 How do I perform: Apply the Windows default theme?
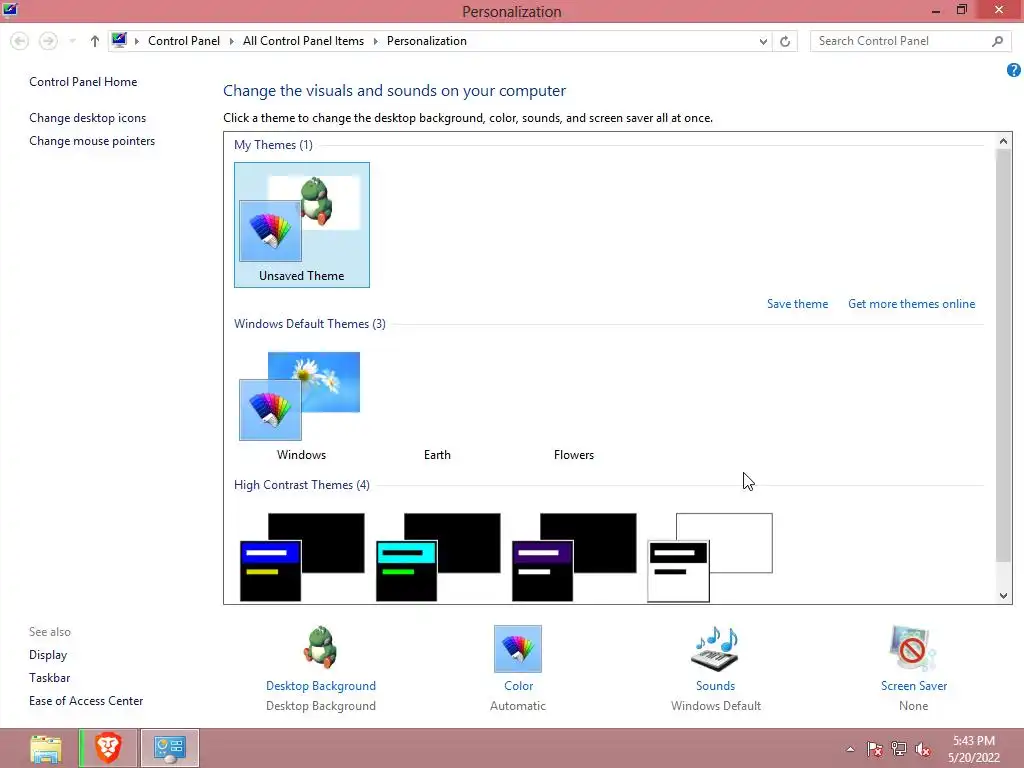pos(301,406)
